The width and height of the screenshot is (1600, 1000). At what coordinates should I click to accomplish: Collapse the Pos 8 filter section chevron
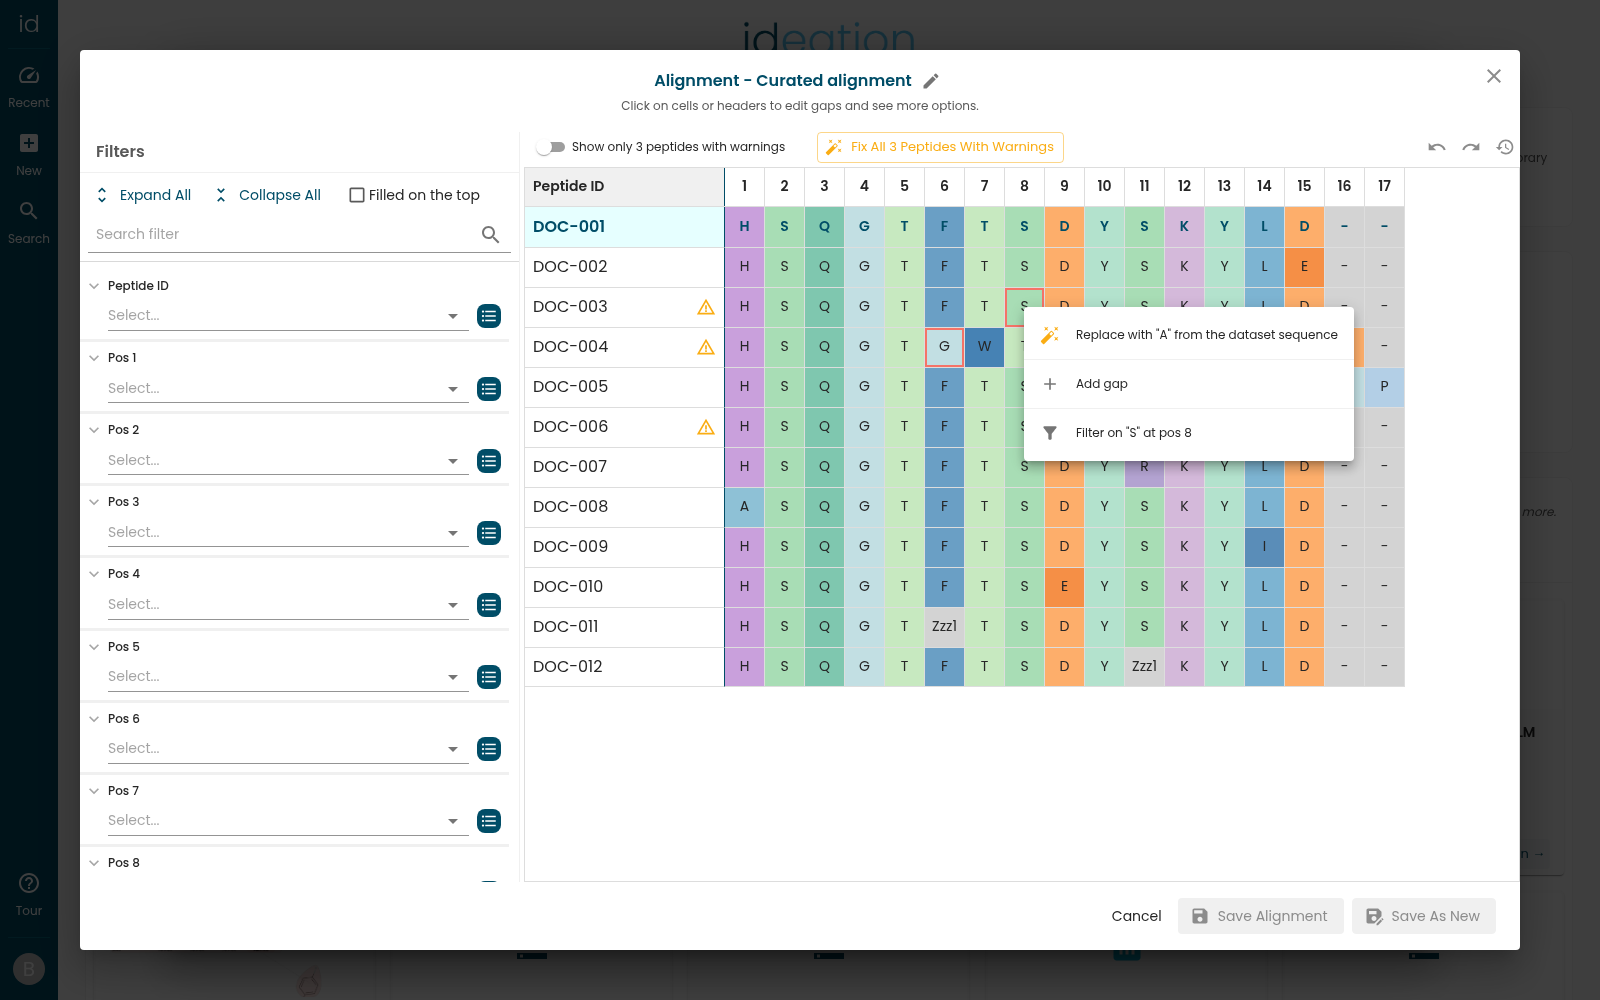coord(94,863)
